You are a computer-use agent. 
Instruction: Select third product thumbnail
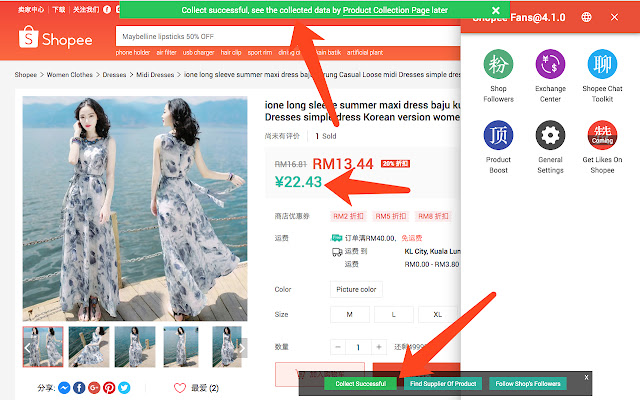135,347
